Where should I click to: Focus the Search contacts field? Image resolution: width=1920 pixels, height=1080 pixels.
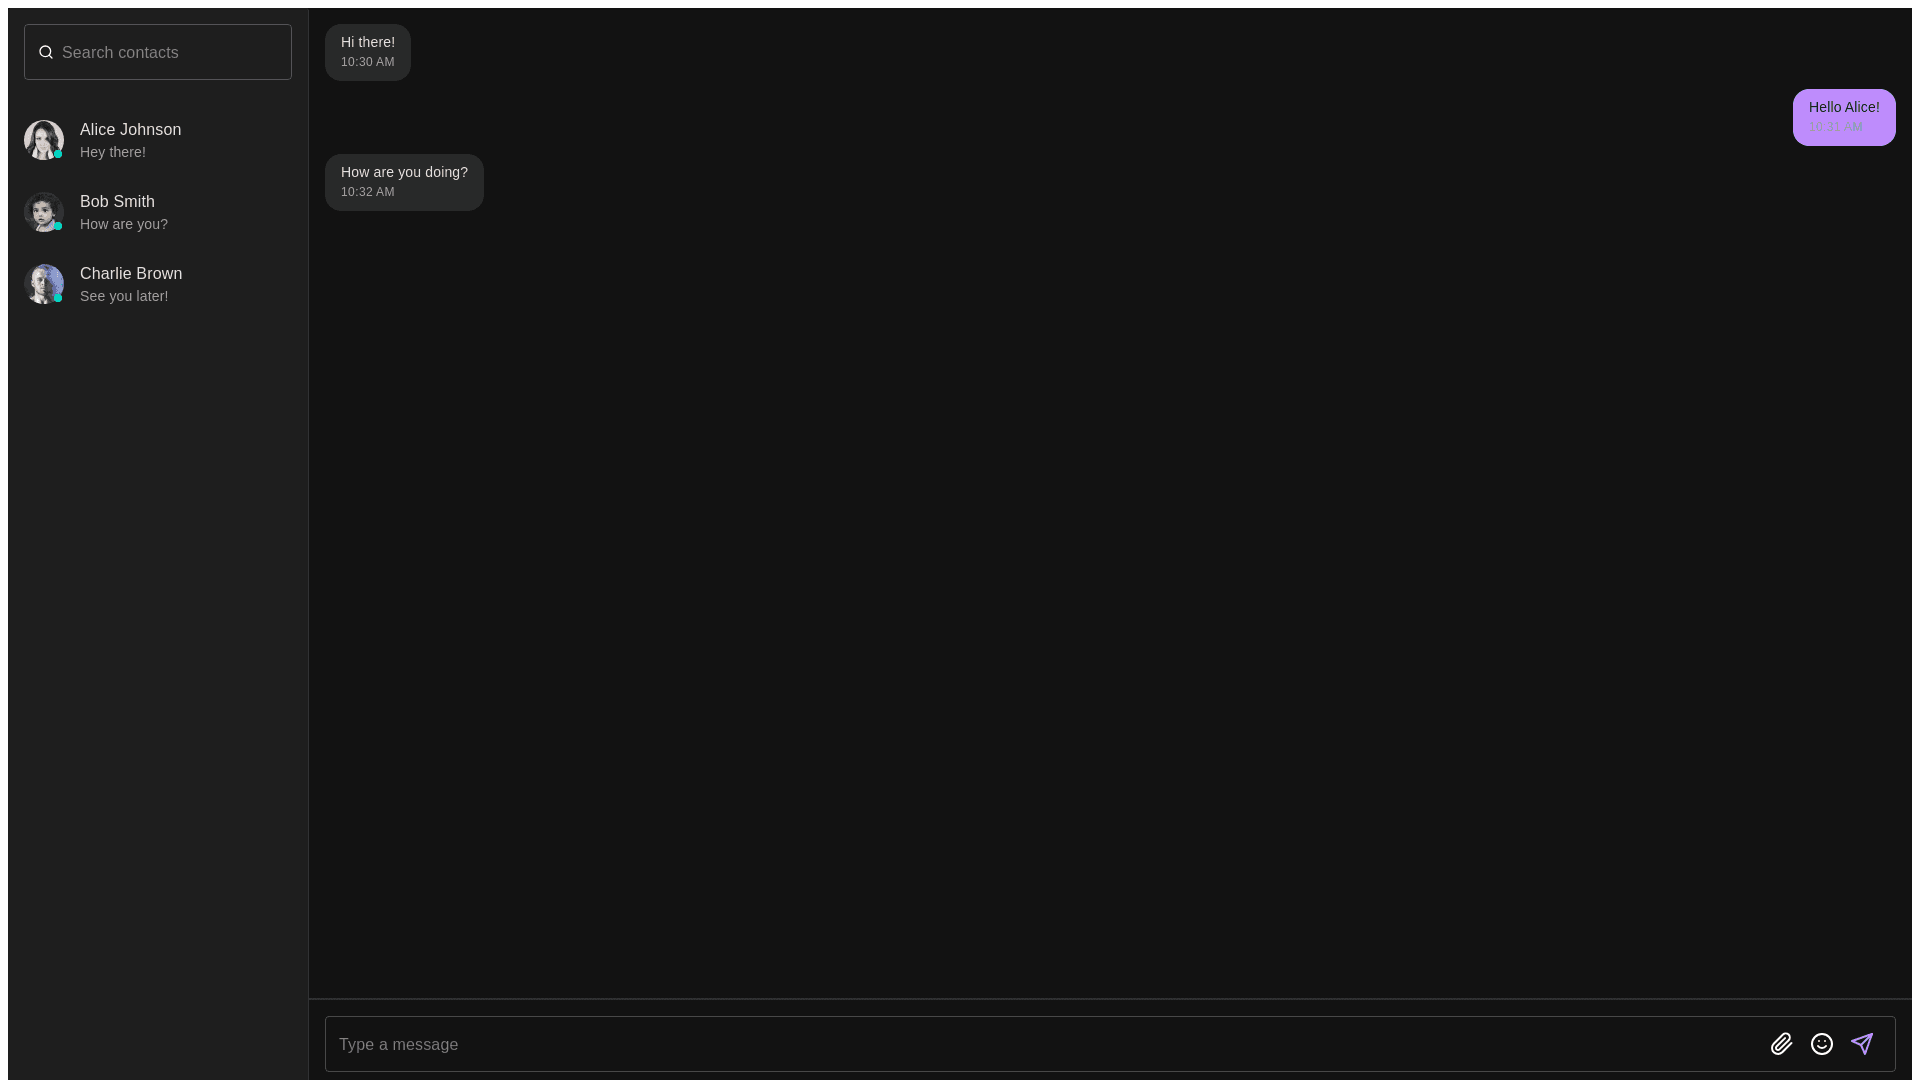158,52
